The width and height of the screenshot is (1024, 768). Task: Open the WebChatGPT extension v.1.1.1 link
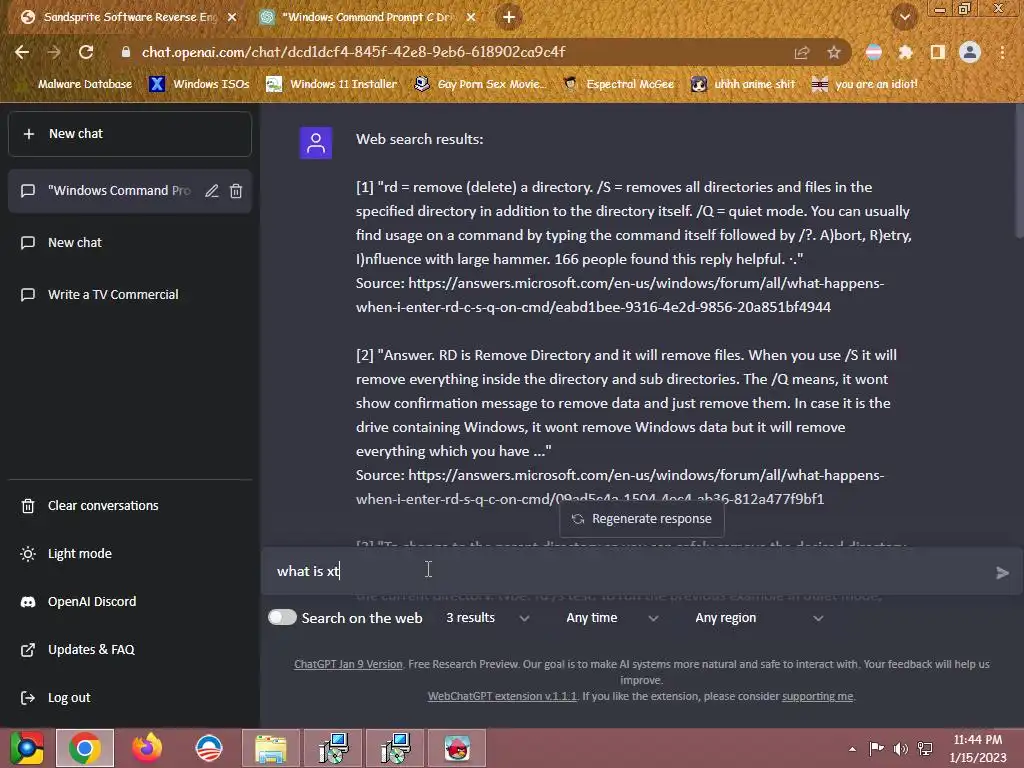(502, 696)
